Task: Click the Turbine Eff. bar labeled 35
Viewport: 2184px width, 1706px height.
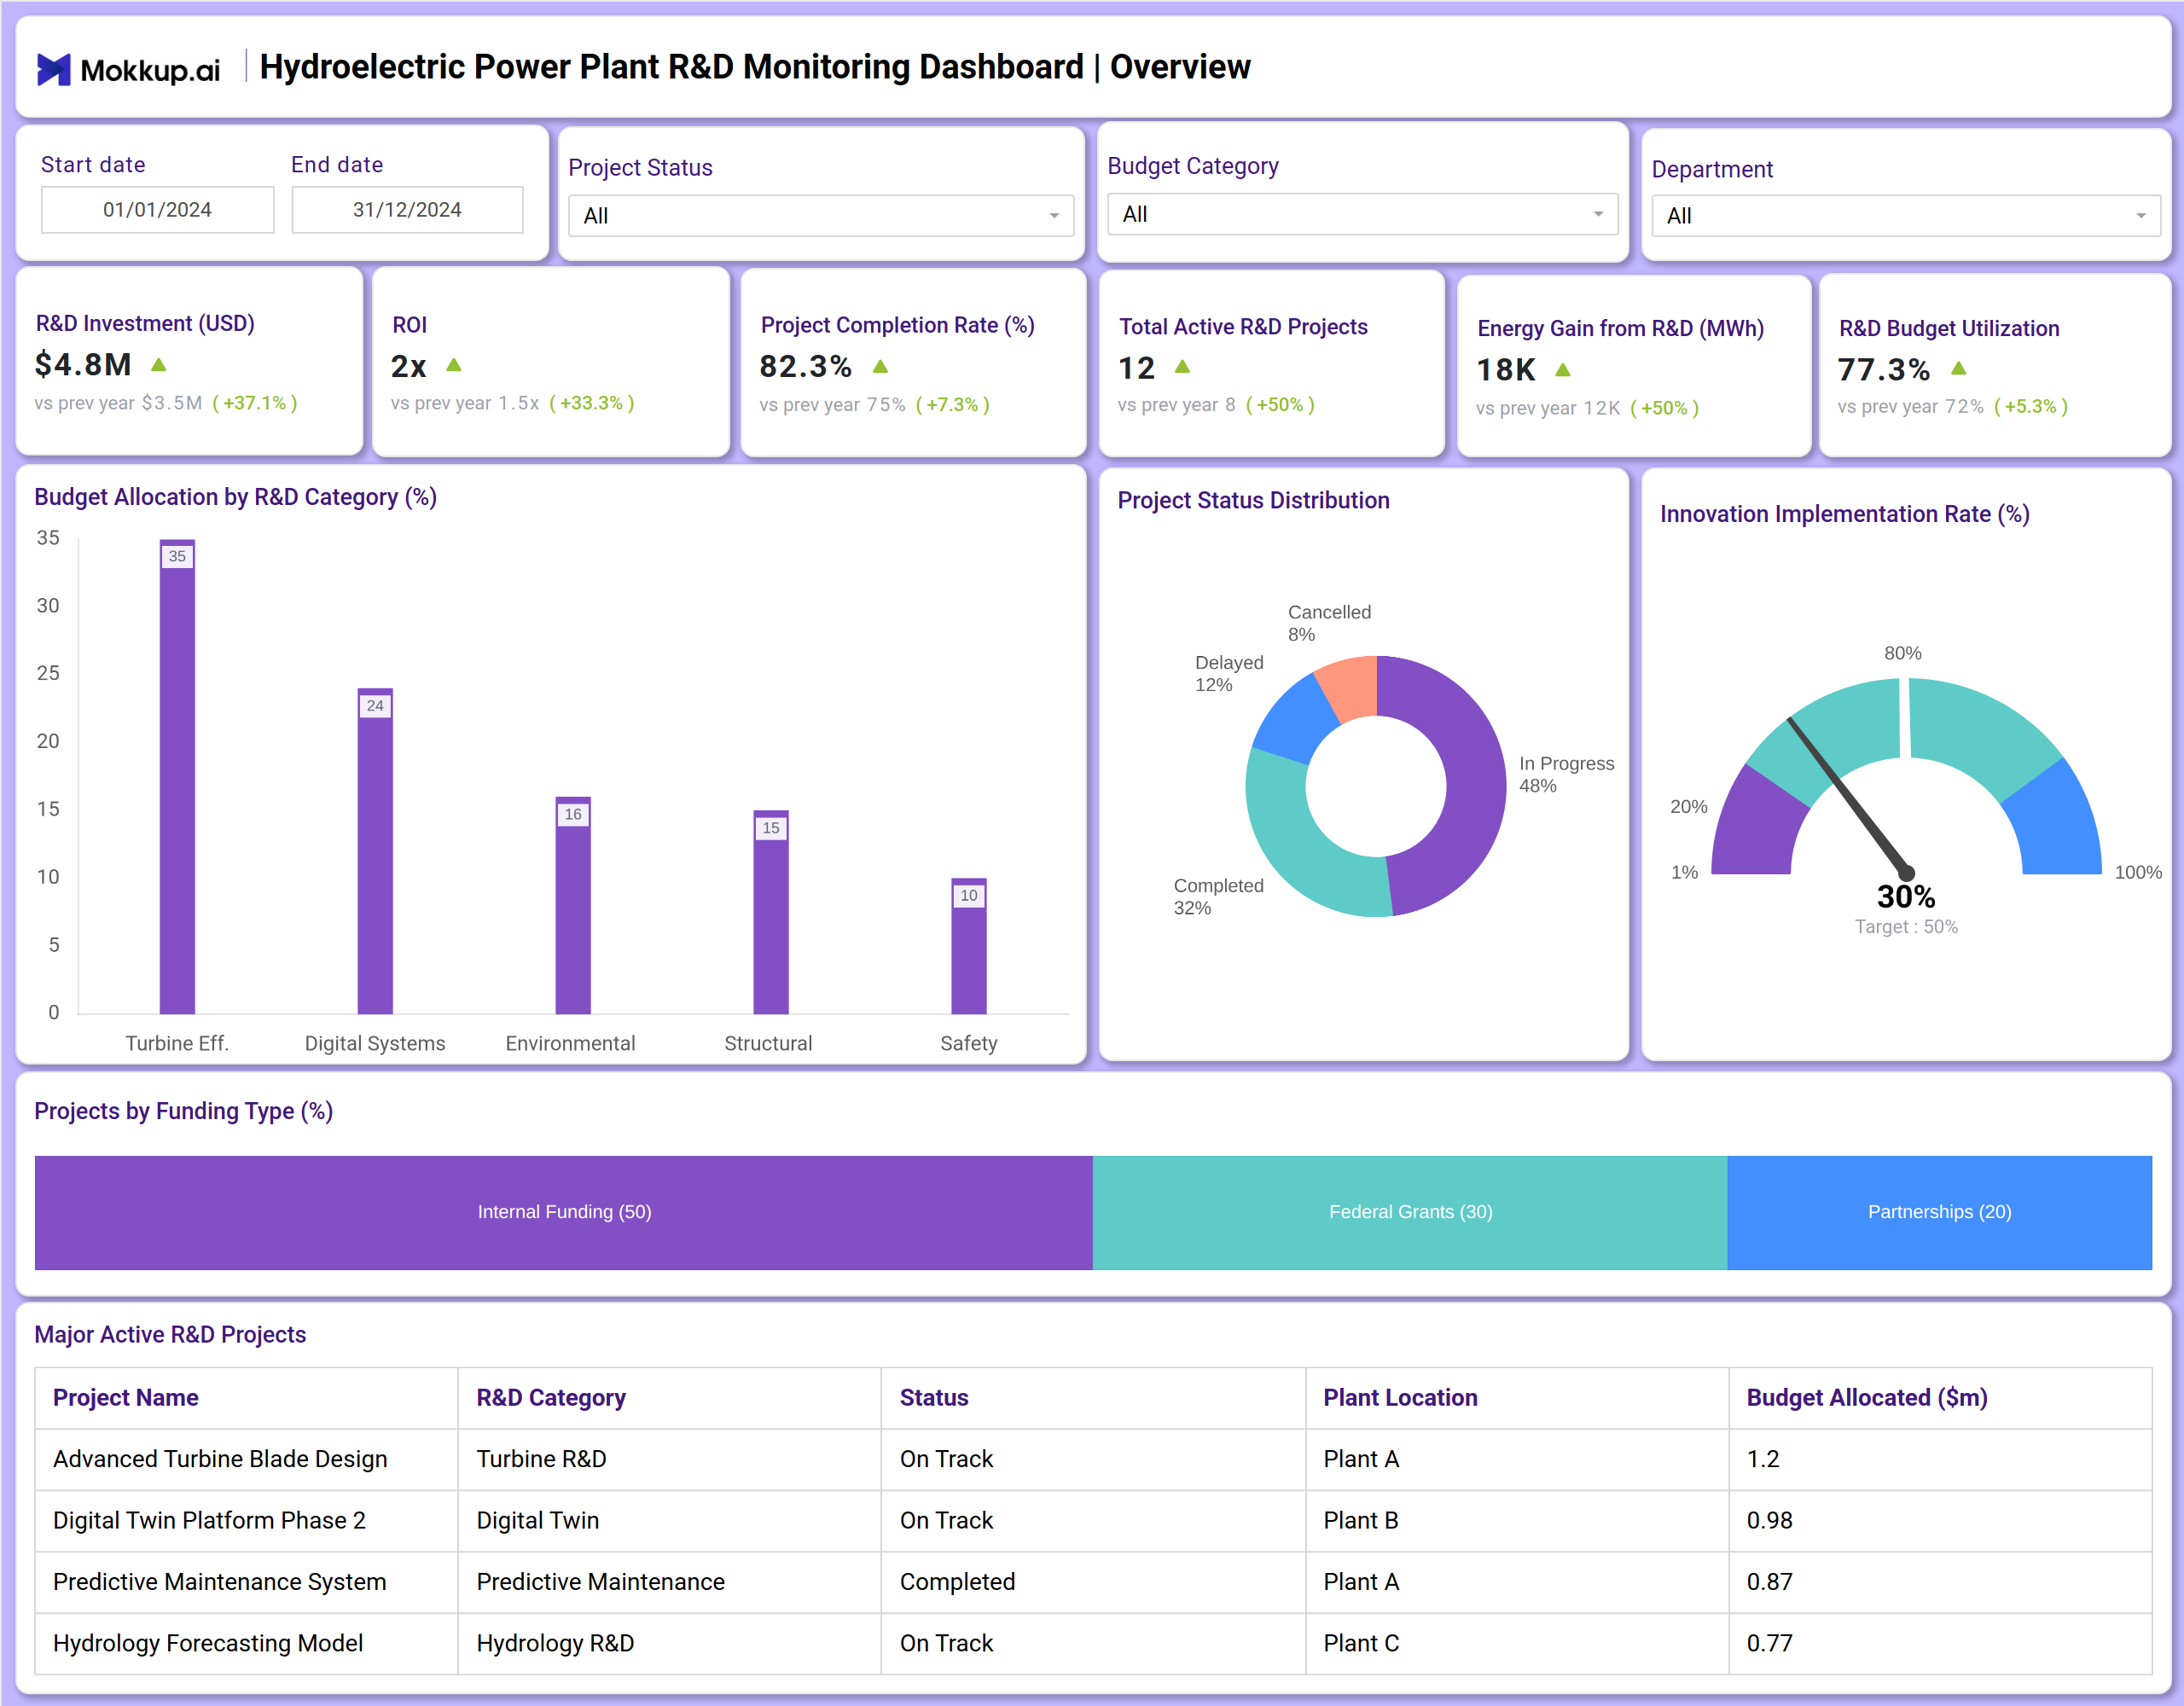Action: point(177,777)
